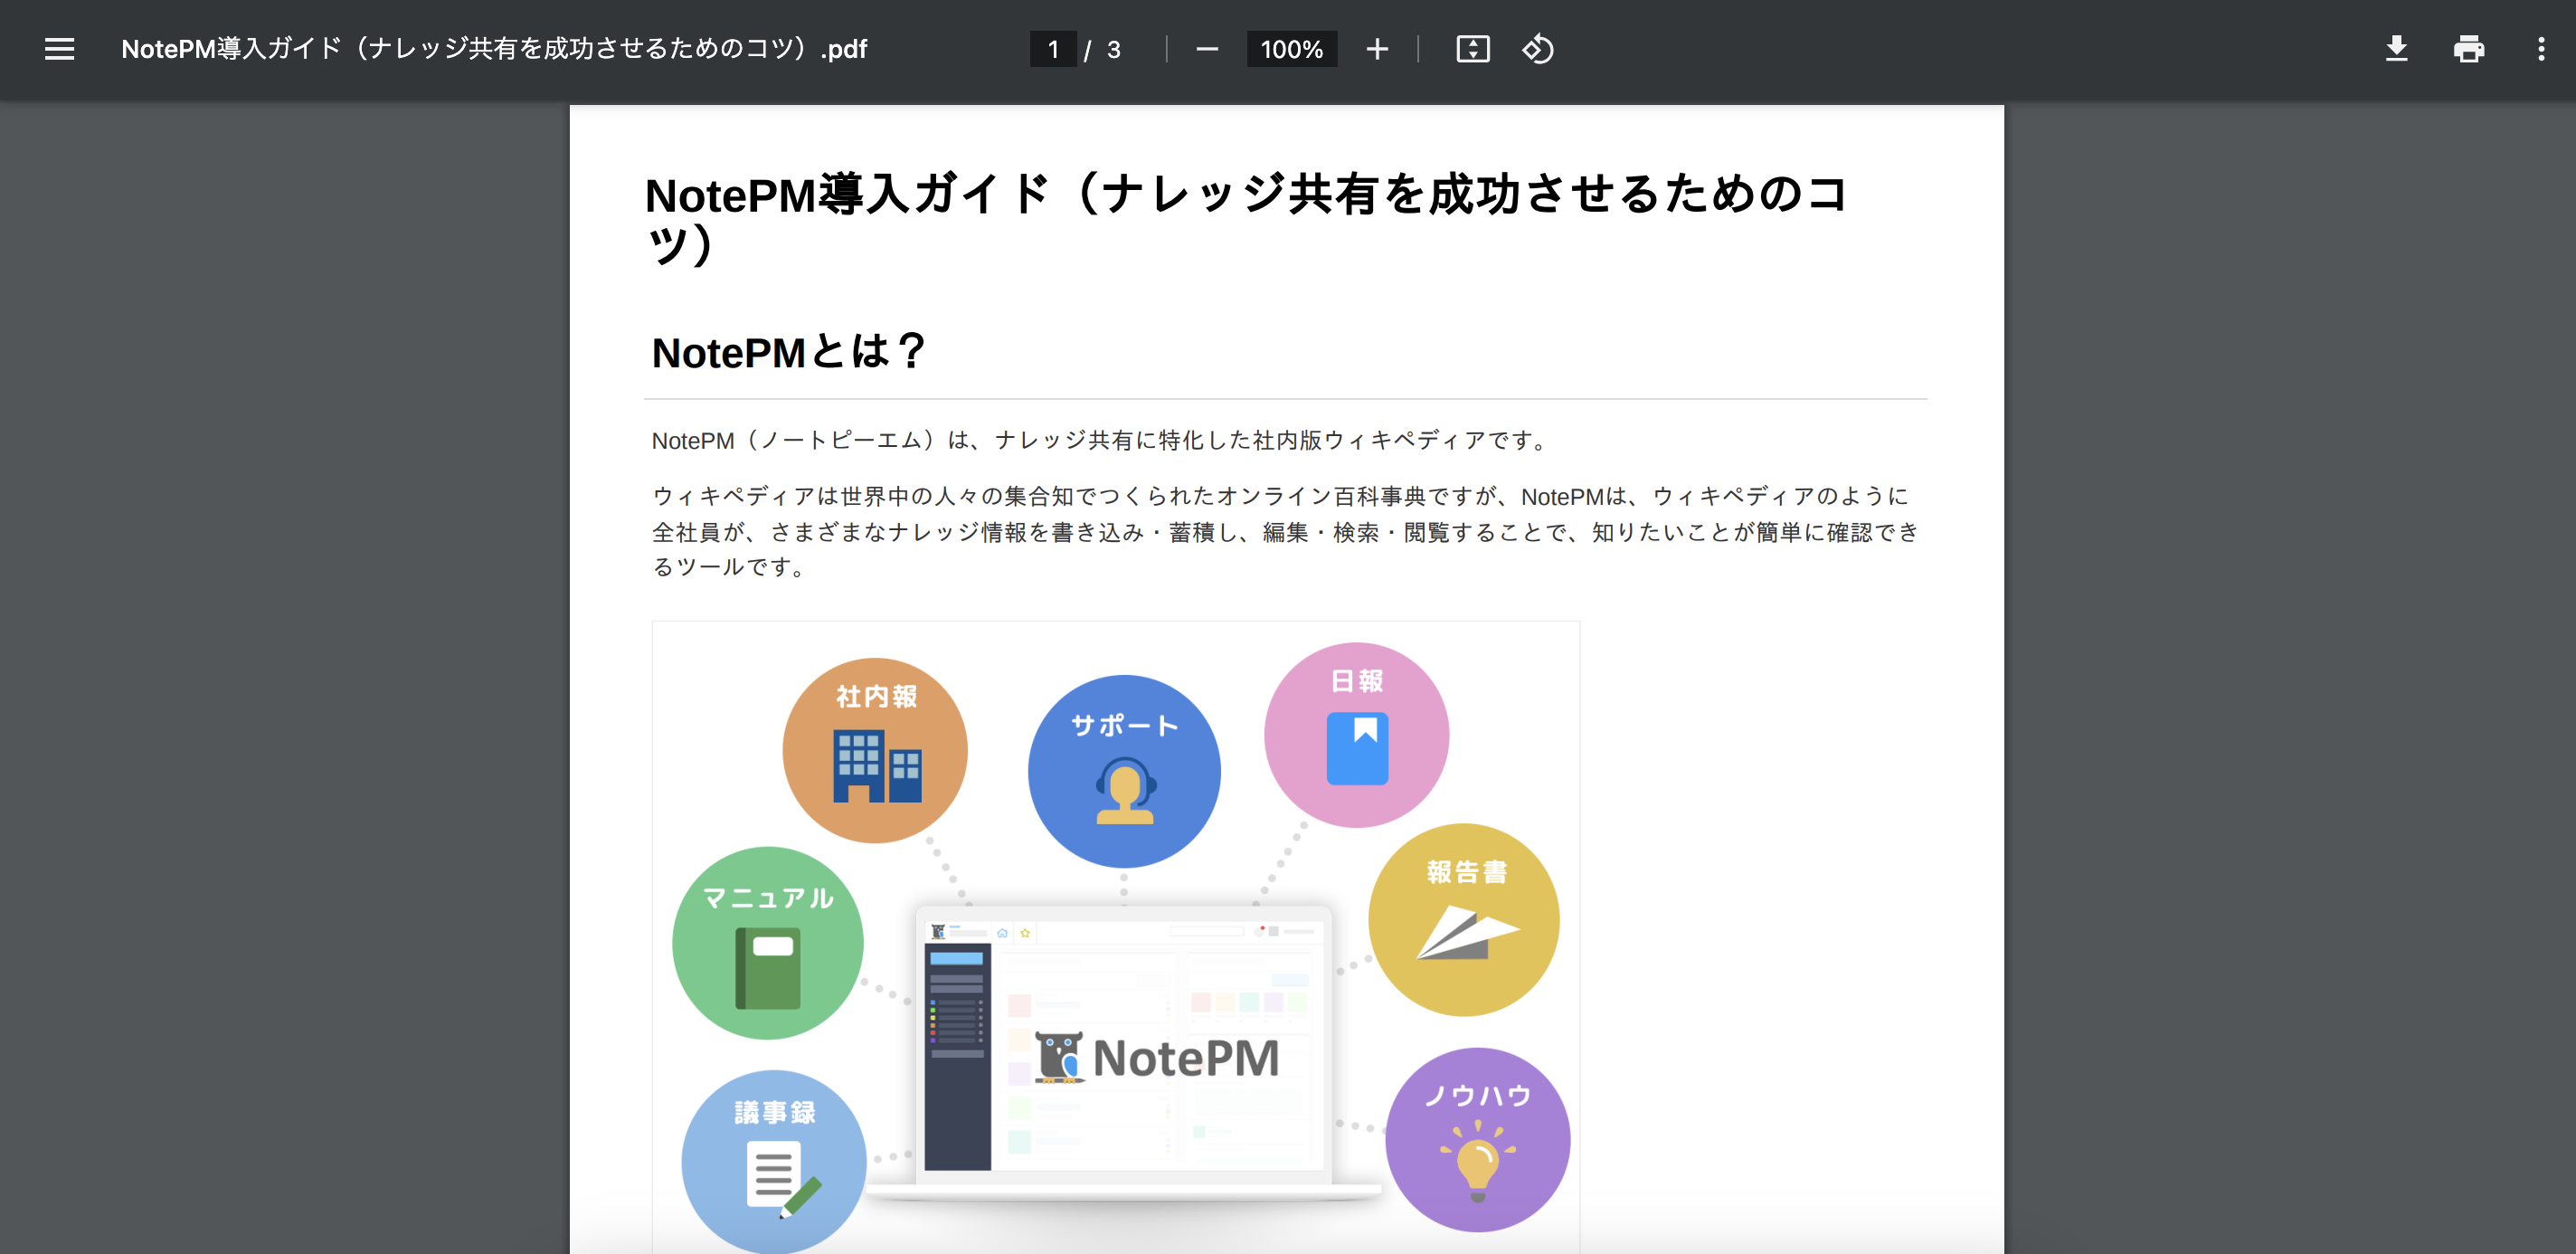Screen dimensions: 2576x1254
Task: Zoom out of the PDF document
Action: 1207,49
